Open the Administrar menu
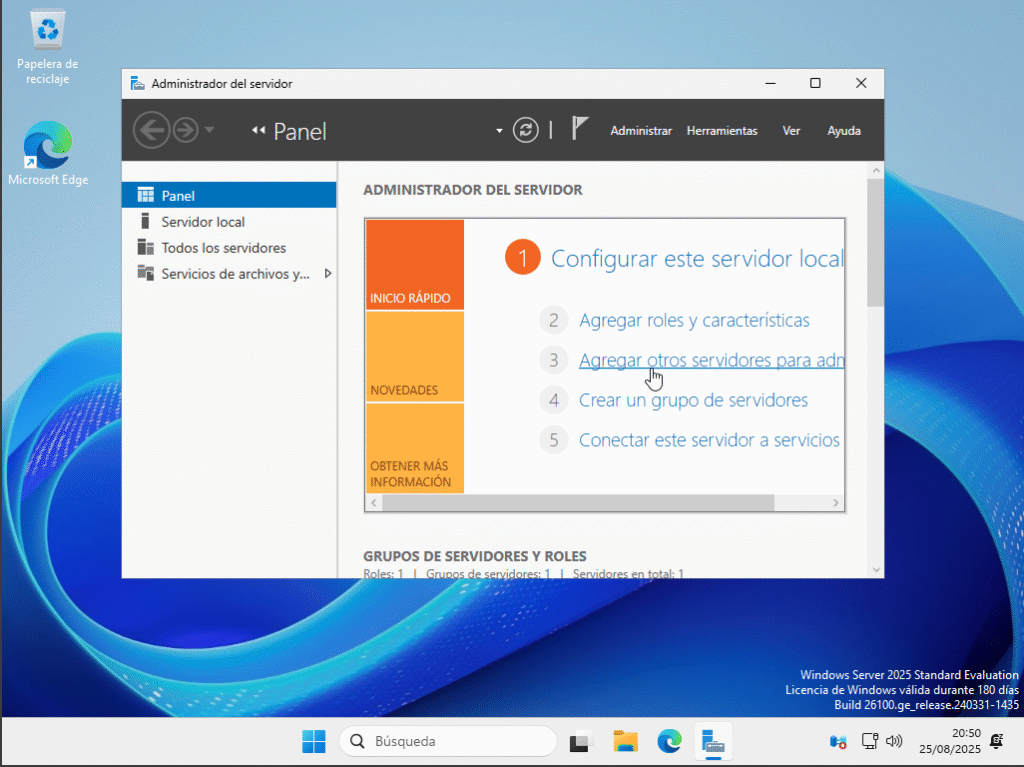The width and height of the screenshot is (1024, 767). pyautogui.click(x=641, y=131)
